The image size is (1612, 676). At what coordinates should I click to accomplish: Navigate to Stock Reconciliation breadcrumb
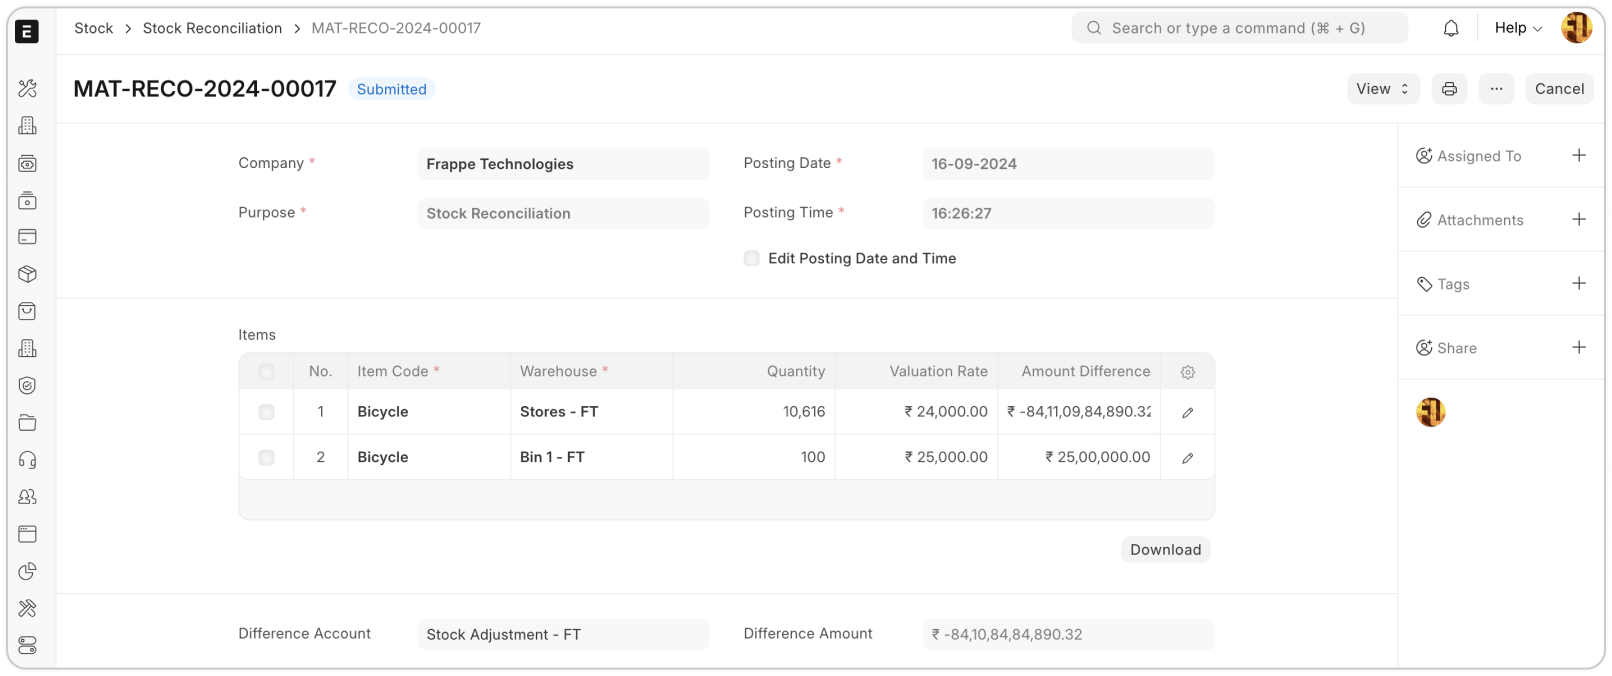point(212,28)
